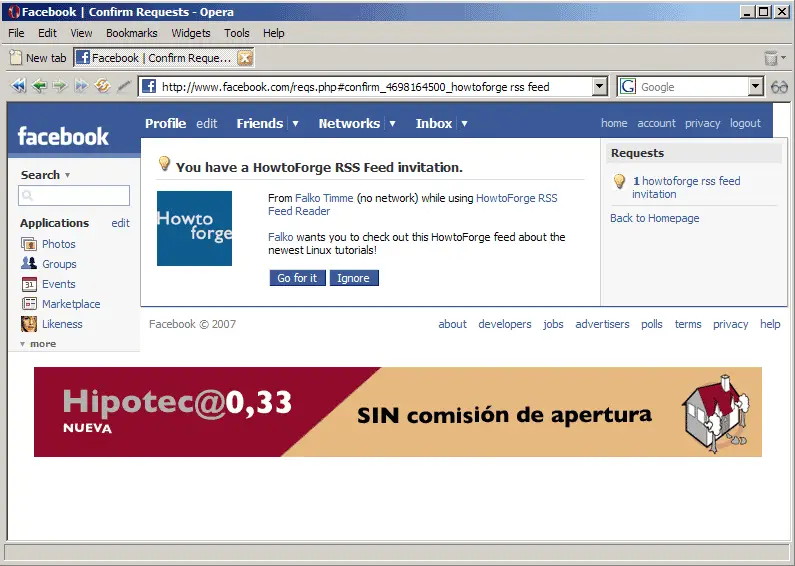Click the Profile link in the header
Image resolution: width=795 pixels, height=566 pixels.
pos(165,123)
